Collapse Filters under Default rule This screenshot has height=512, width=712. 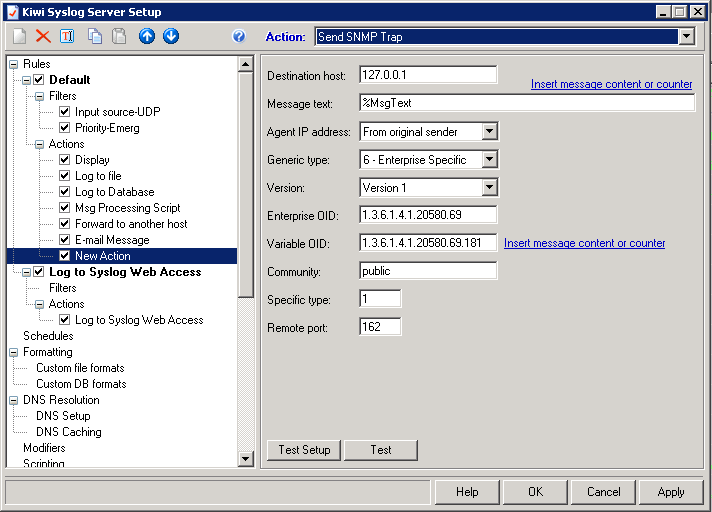pyautogui.click(x=40, y=96)
